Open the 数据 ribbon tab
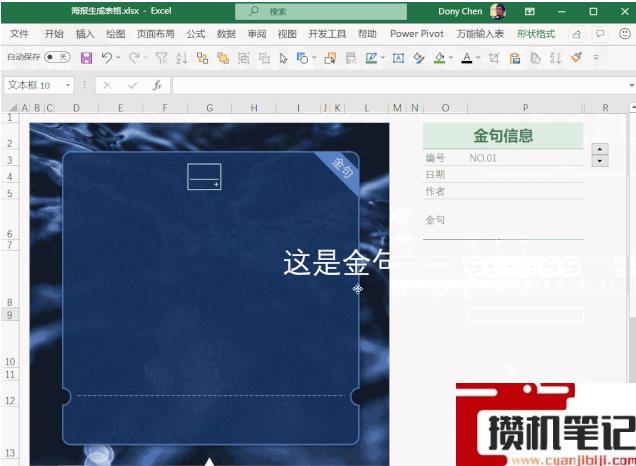Image resolution: width=636 pixels, height=466 pixels. tap(226, 34)
